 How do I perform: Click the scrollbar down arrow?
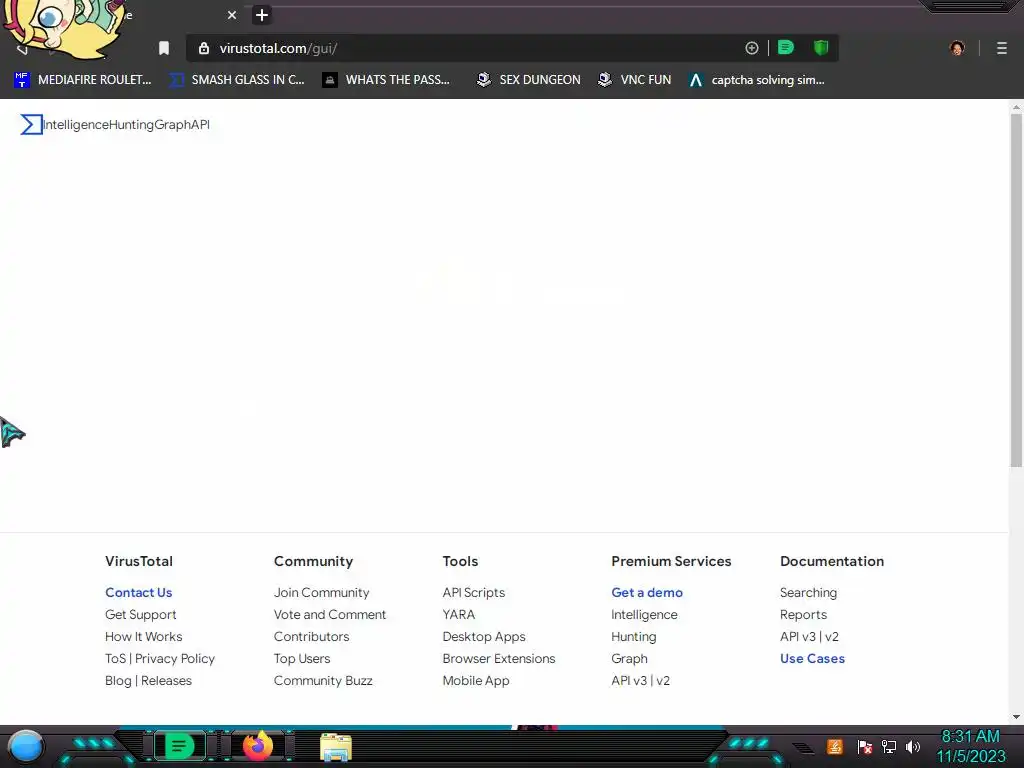pos(1016,716)
